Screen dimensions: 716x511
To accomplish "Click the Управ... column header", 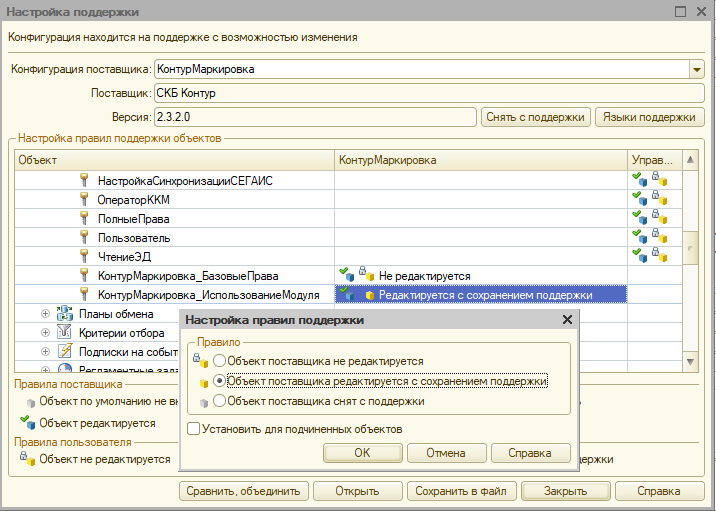I will [x=655, y=160].
